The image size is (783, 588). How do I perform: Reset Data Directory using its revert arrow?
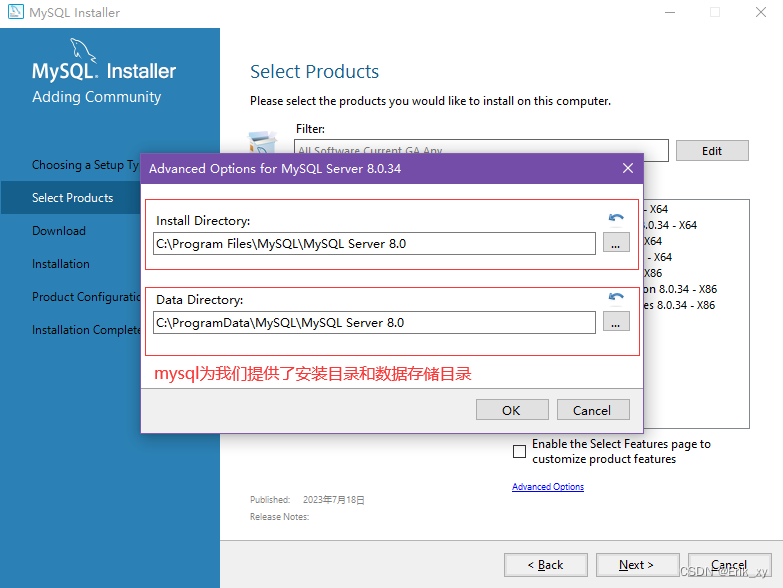[616, 297]
